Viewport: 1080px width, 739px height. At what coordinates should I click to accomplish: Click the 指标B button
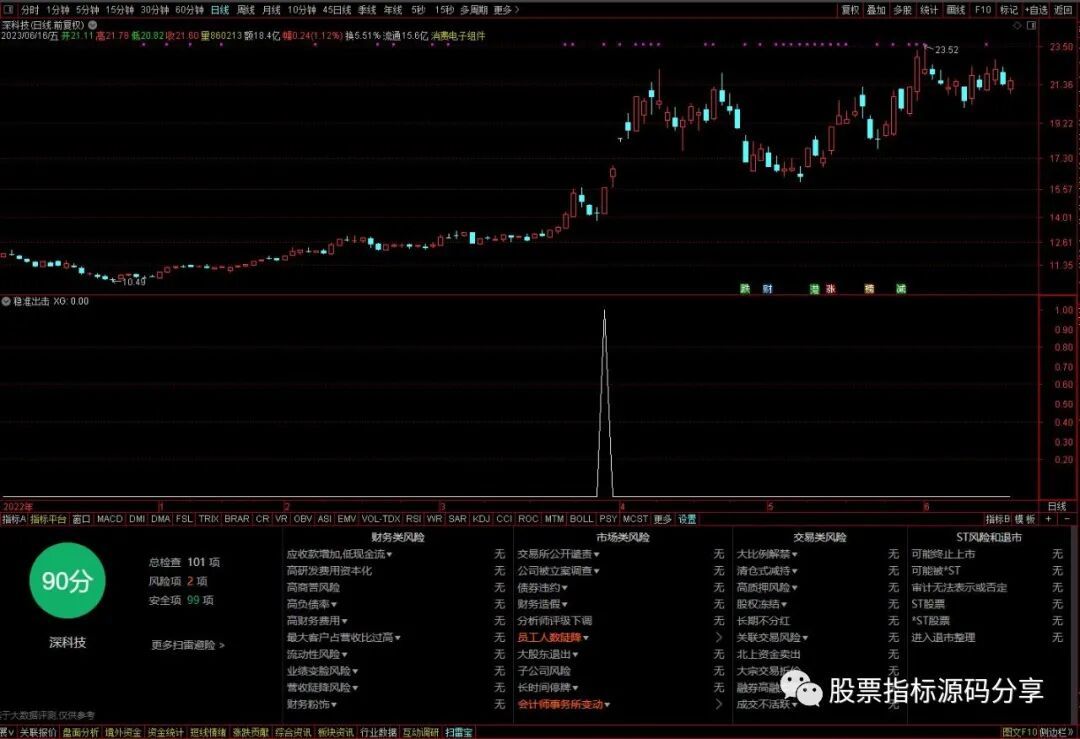[x=997, y=519]
